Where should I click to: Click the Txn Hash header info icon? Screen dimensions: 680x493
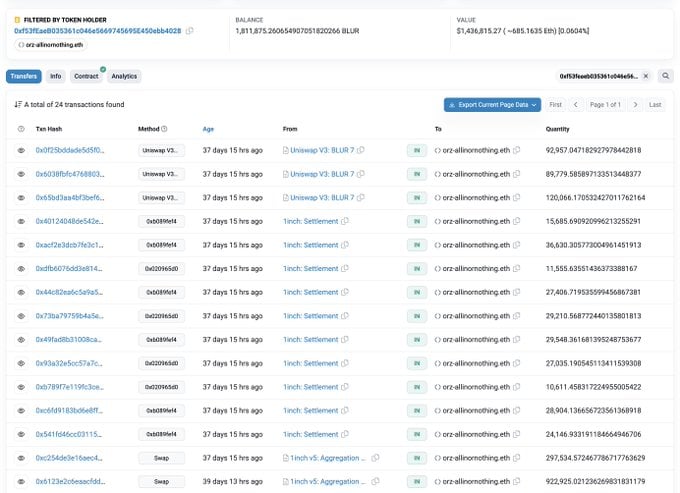pos(21,129)
